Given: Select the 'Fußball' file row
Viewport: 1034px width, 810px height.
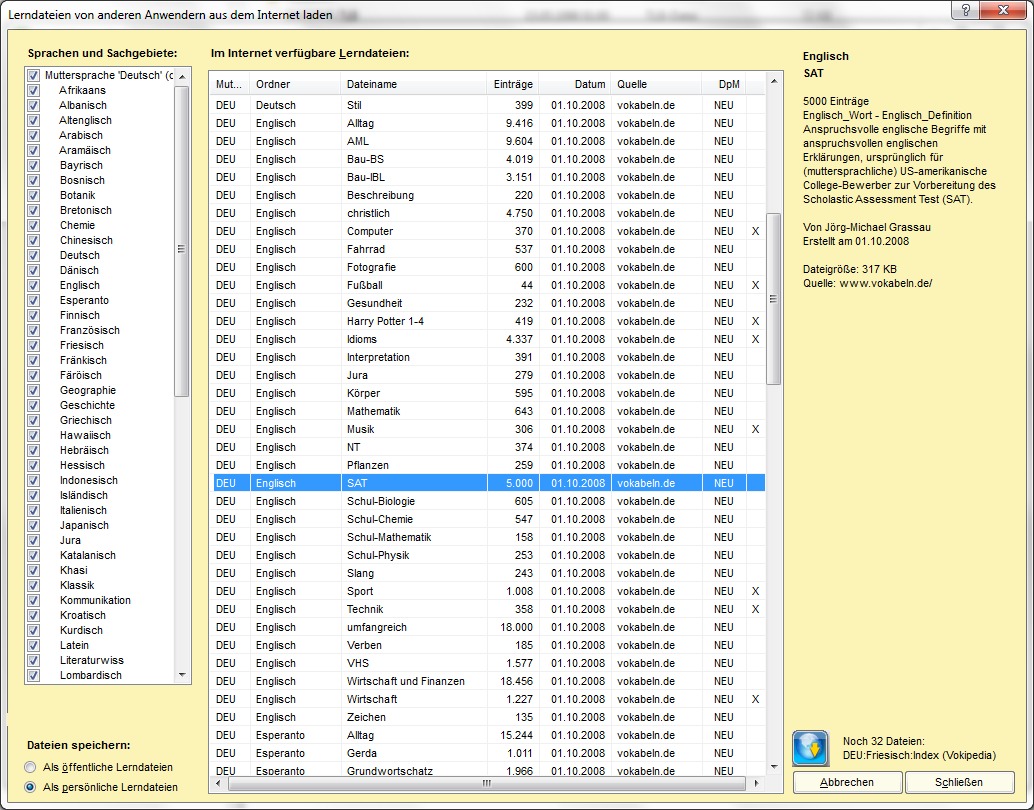Looking at the screenshot, I should tap(488, 286).
